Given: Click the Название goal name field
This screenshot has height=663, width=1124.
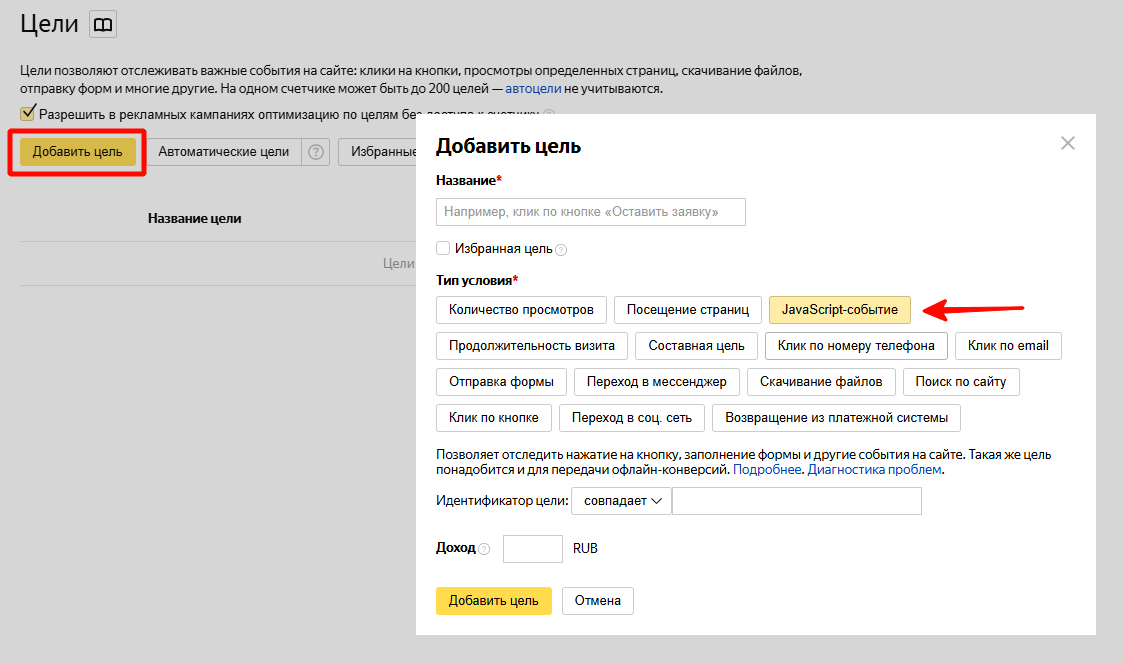Looking at the screenshot, I should 591,212.
